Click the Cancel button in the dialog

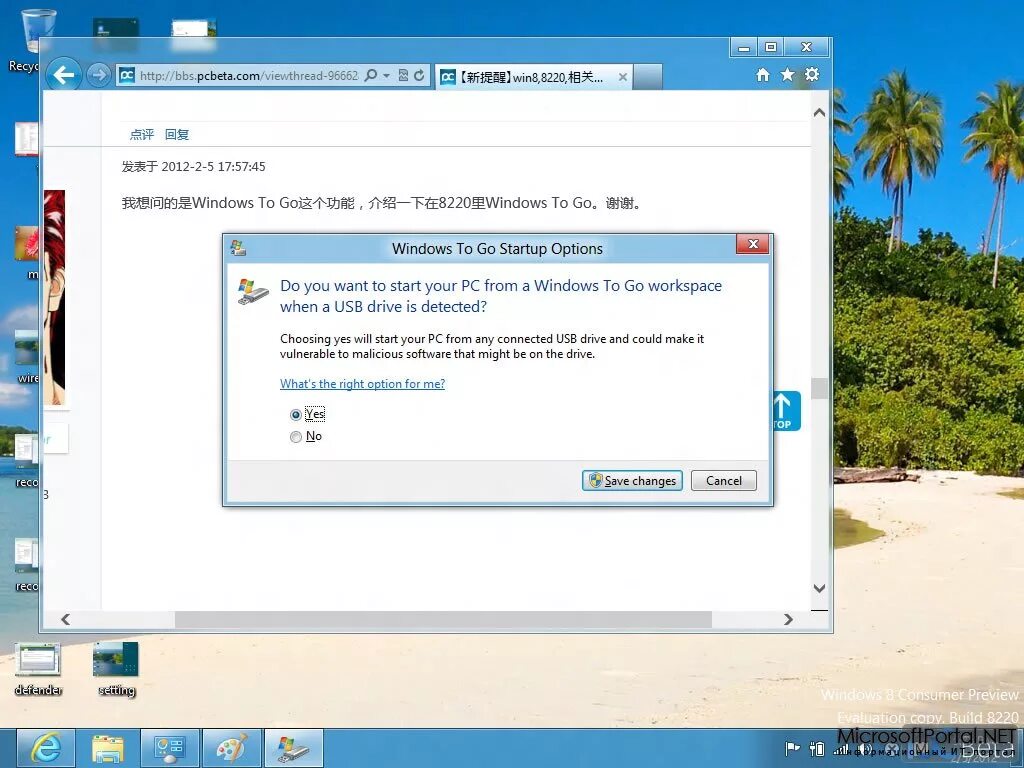723,480
